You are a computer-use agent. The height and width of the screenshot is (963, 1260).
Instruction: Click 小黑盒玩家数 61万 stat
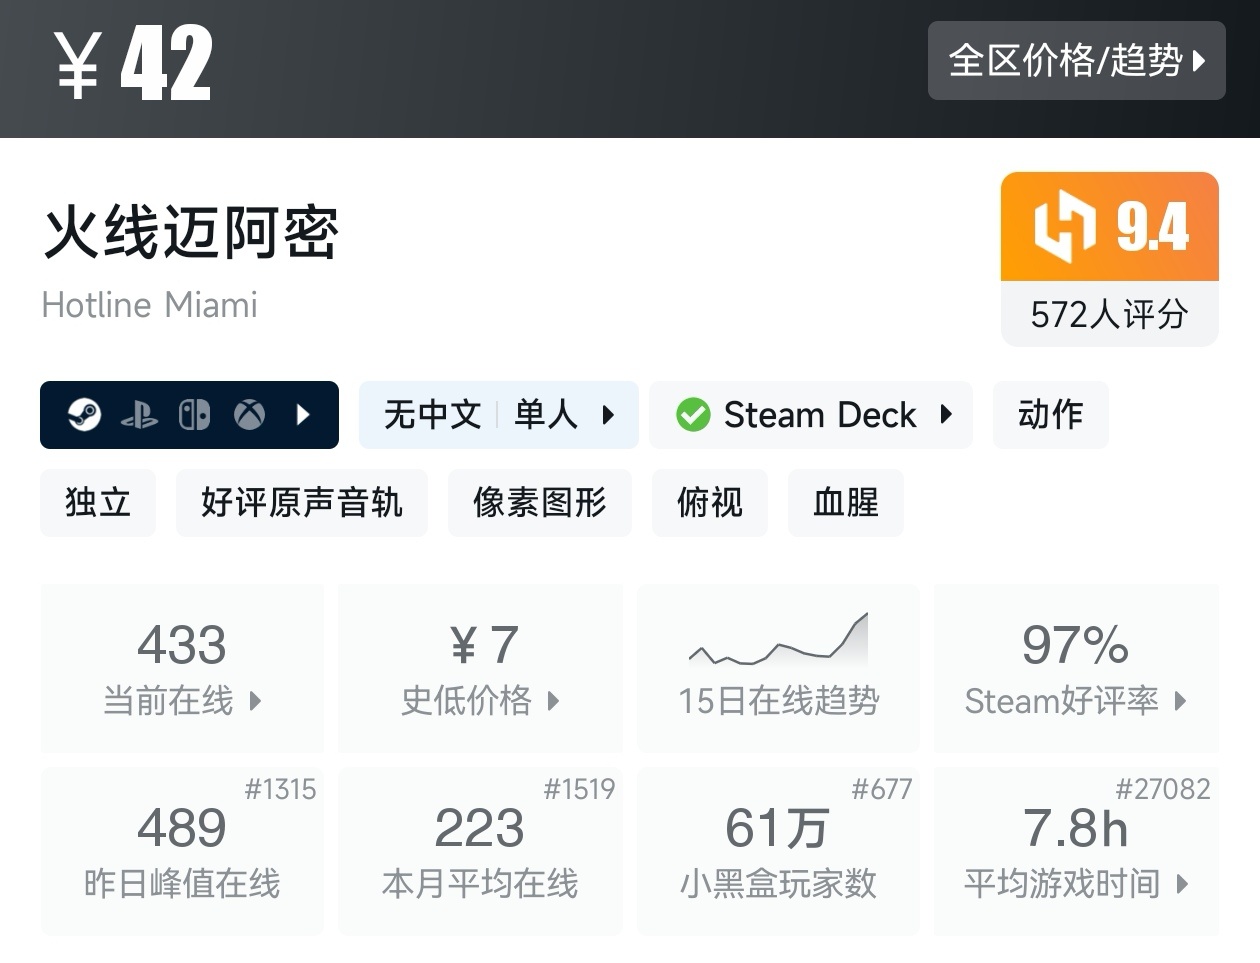tap(778, 852)
